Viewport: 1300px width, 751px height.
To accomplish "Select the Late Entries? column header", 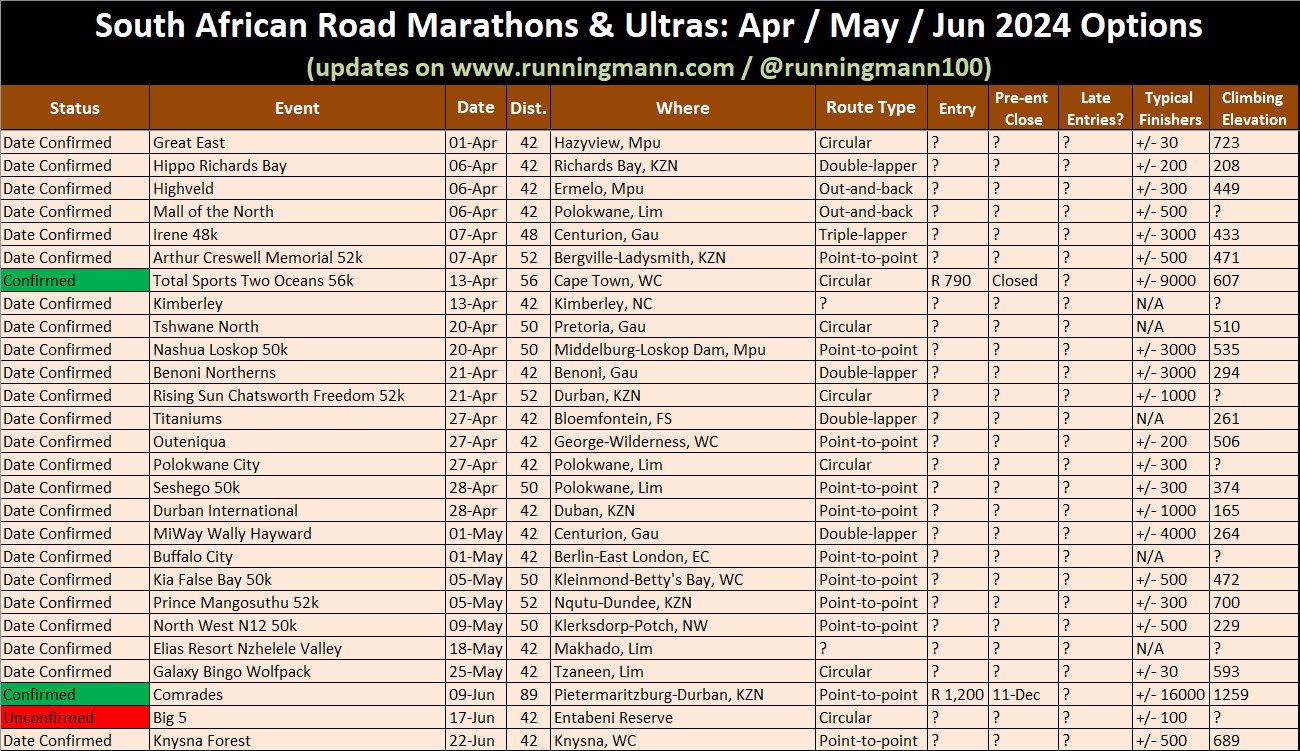I will (1096, 108).
